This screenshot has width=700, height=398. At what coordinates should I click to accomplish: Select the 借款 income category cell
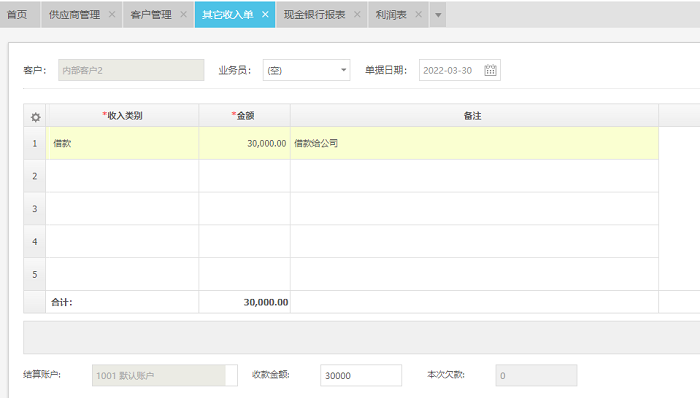[122, 143]
